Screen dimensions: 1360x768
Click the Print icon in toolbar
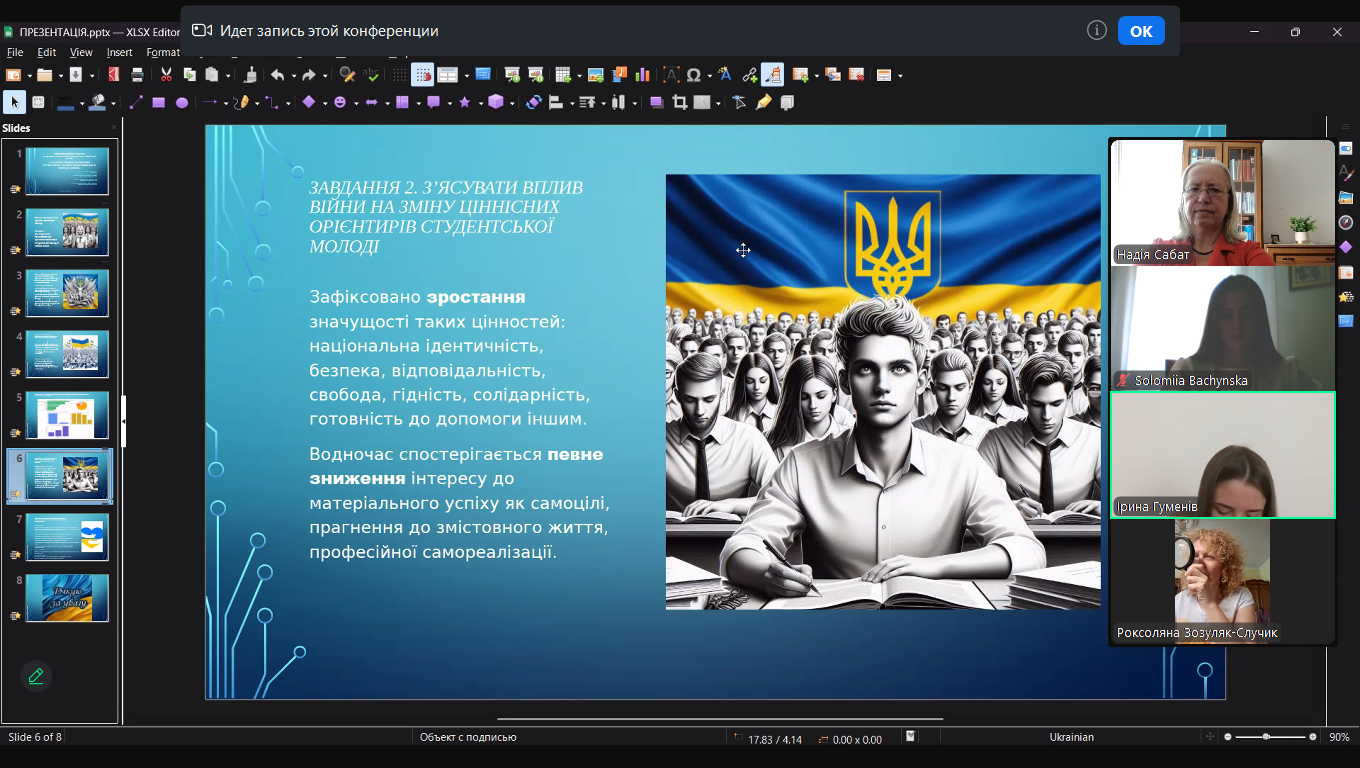pos(137,75)
